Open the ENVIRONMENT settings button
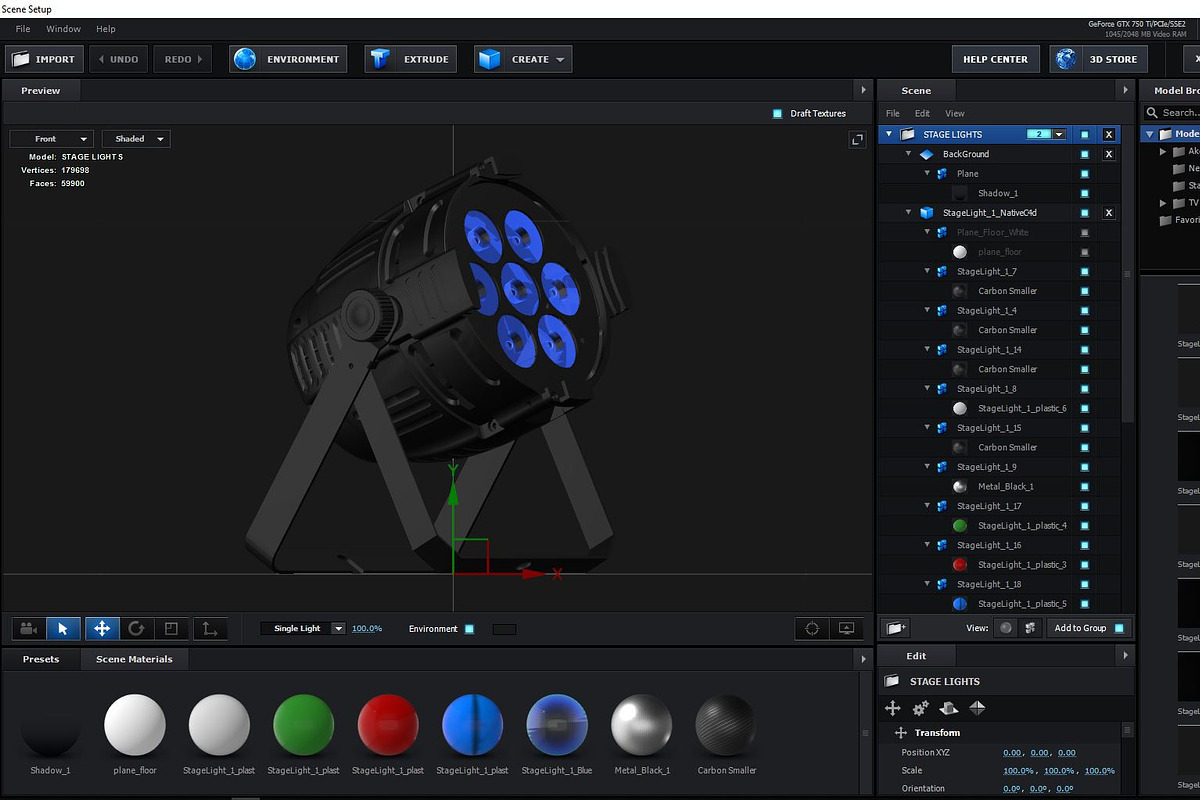The height and width of the screenshot is (800, 1200). click(288, 59)
